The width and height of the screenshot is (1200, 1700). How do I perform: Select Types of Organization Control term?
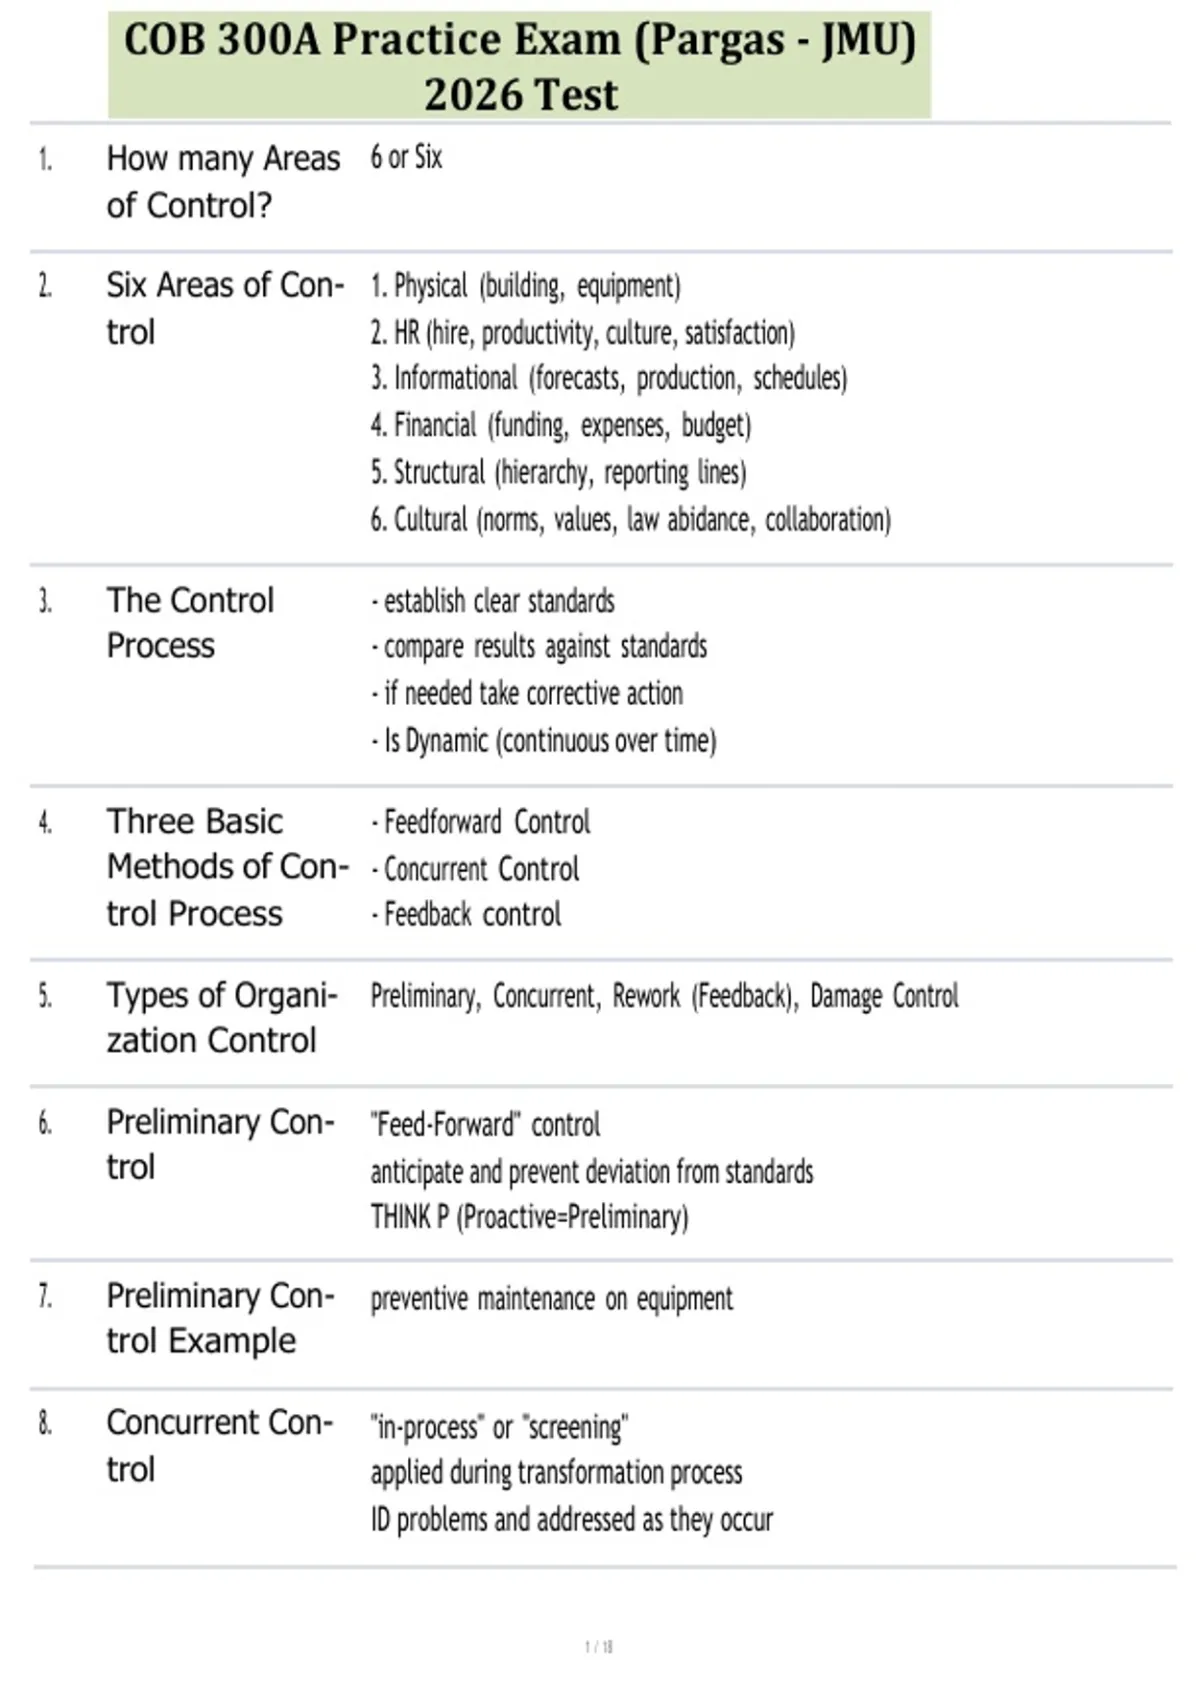(222, 1017)
